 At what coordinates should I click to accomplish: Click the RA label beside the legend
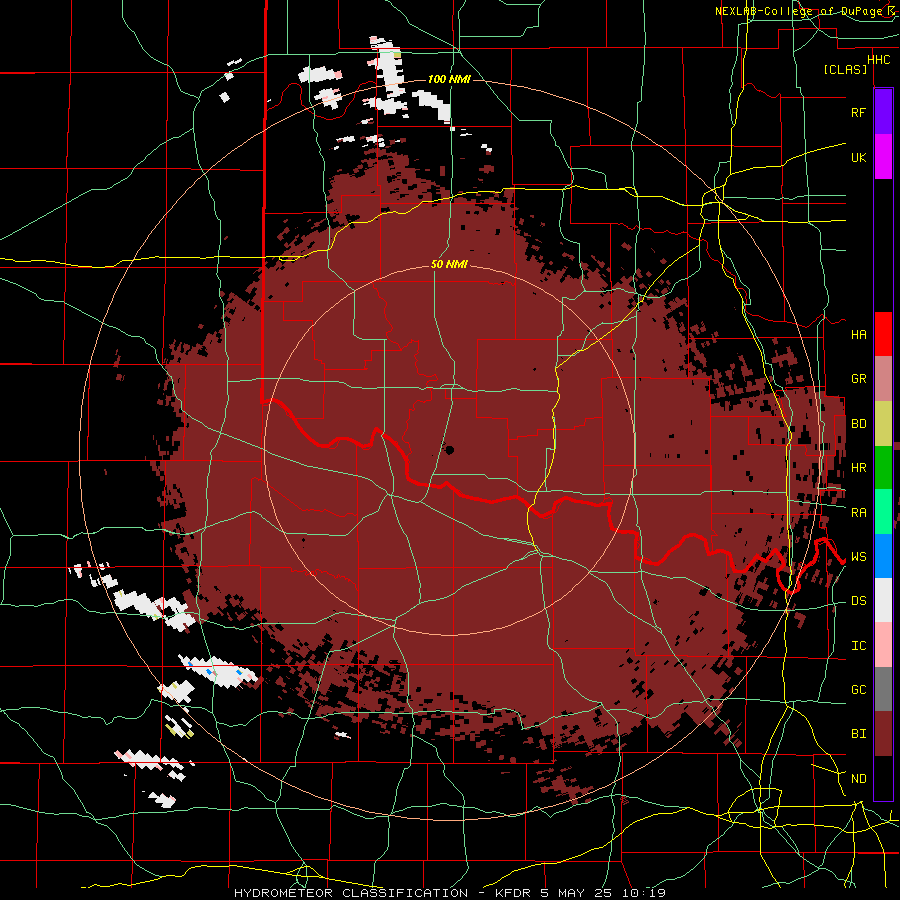[858, 512]
